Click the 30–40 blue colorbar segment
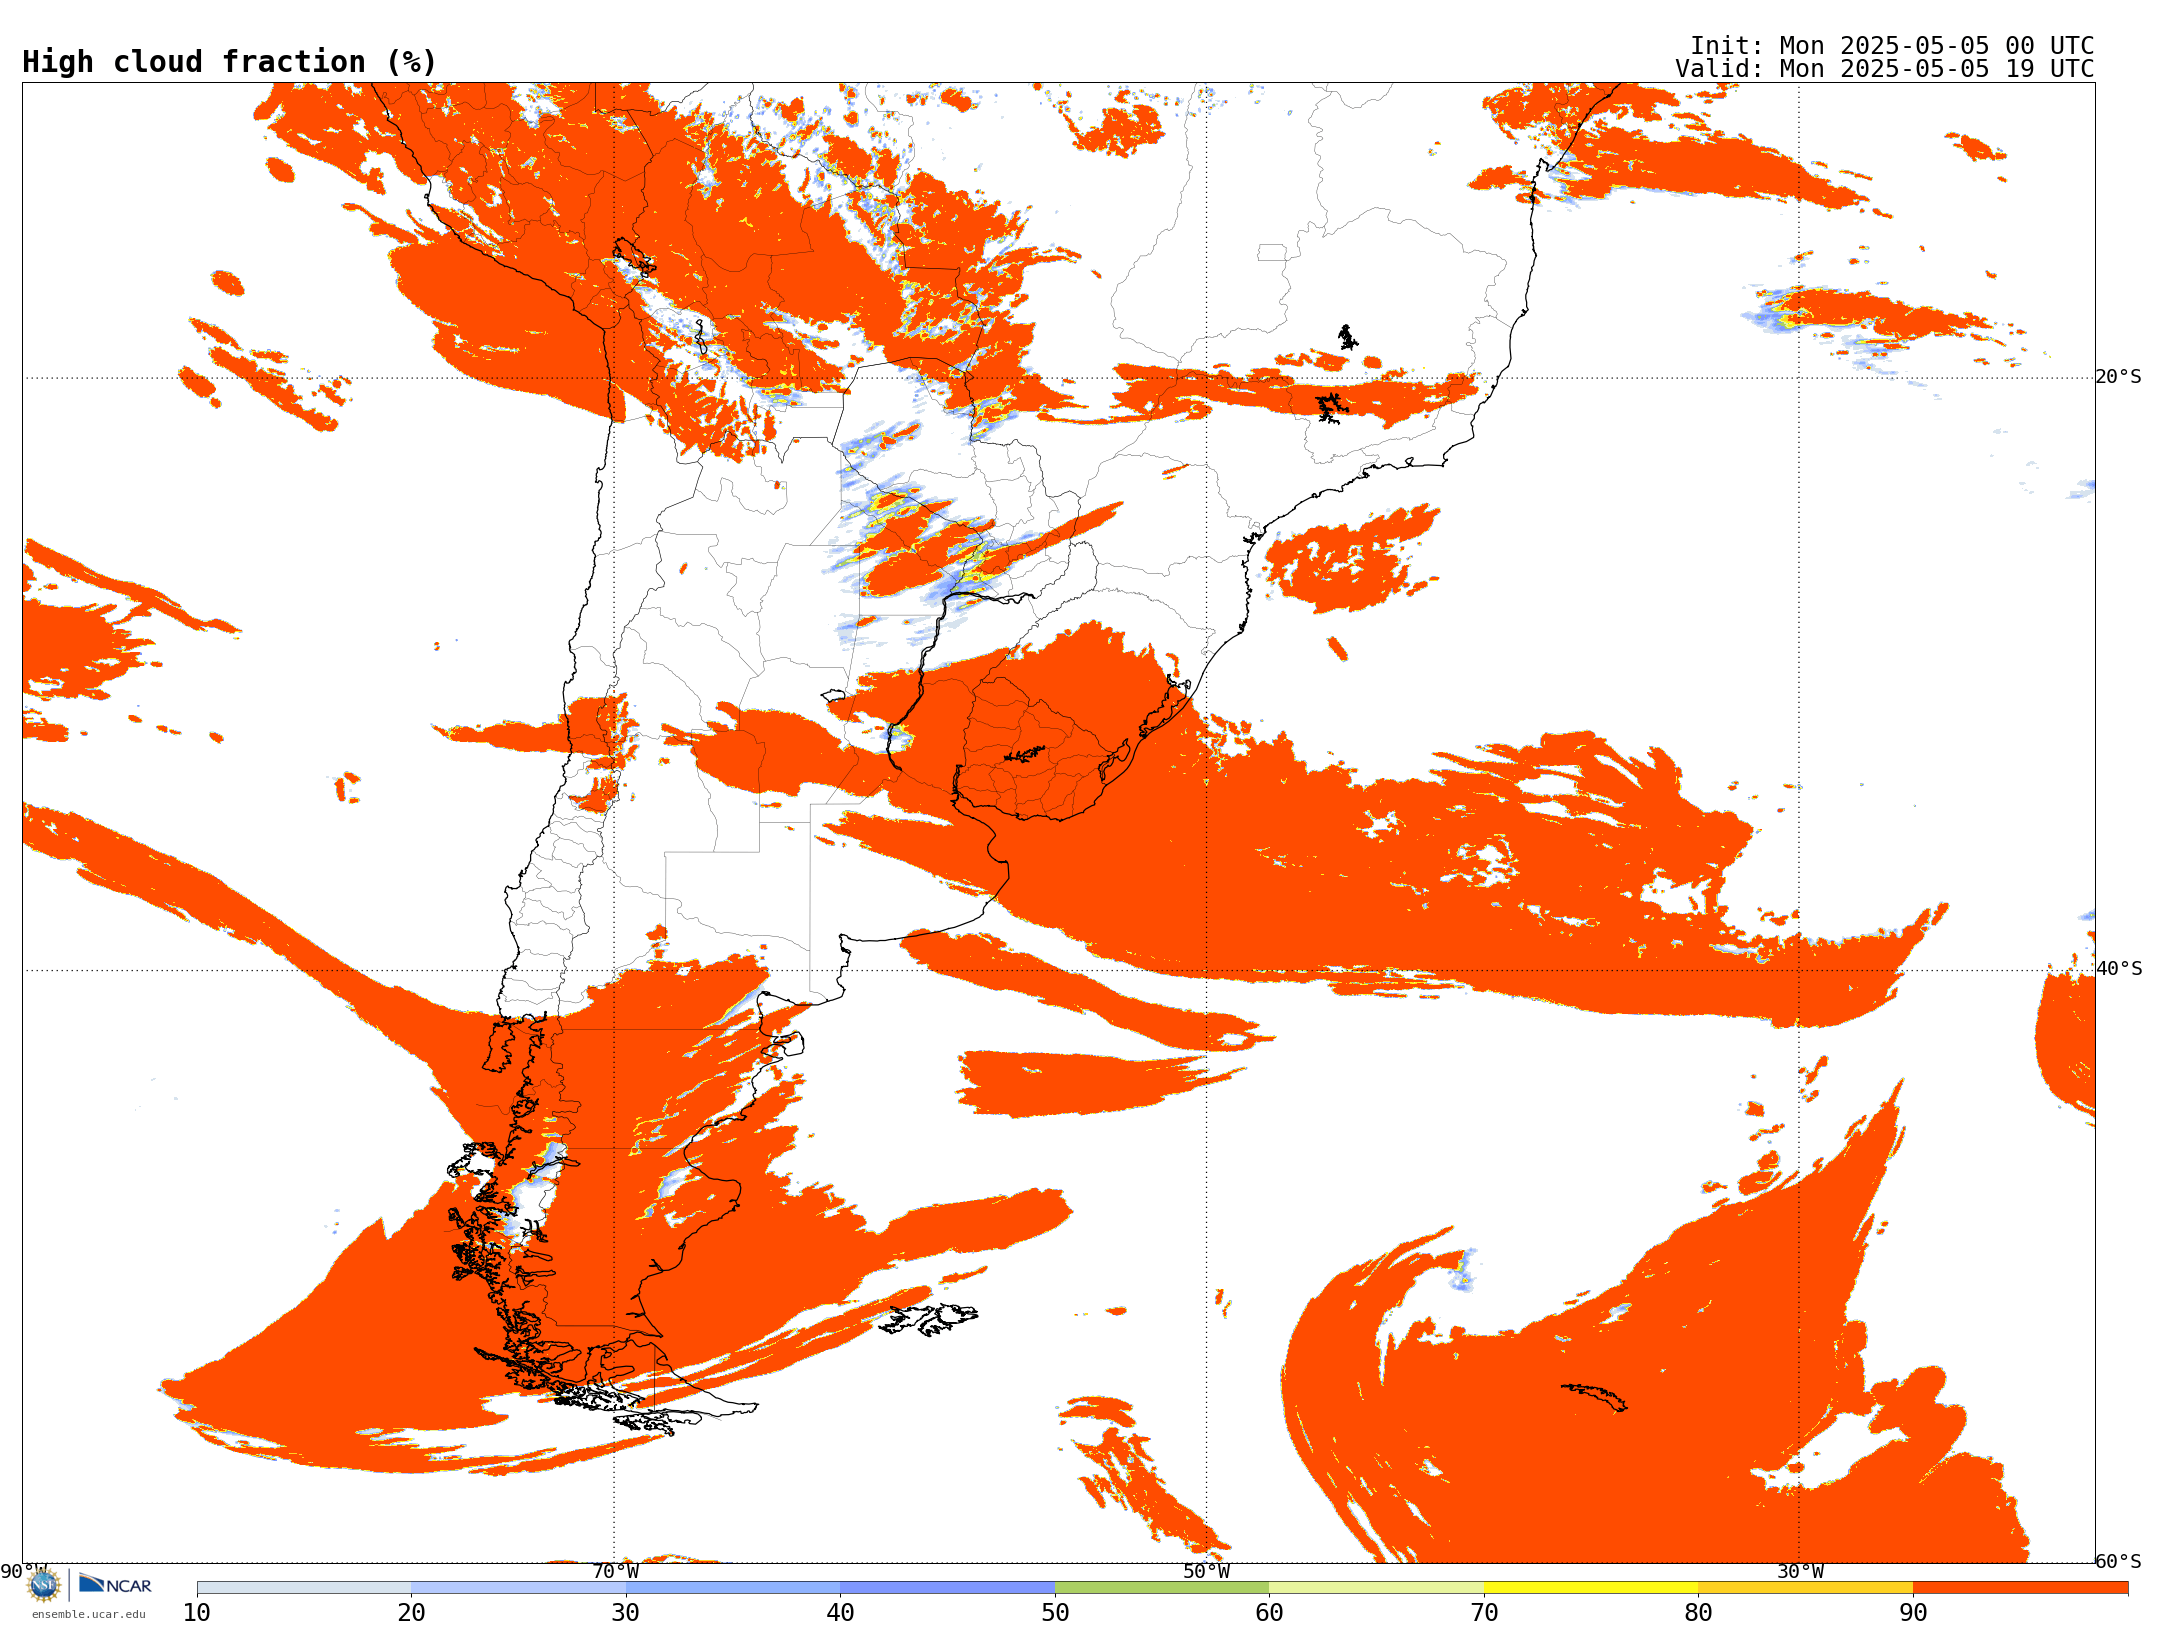 [x=733, y=1588]
